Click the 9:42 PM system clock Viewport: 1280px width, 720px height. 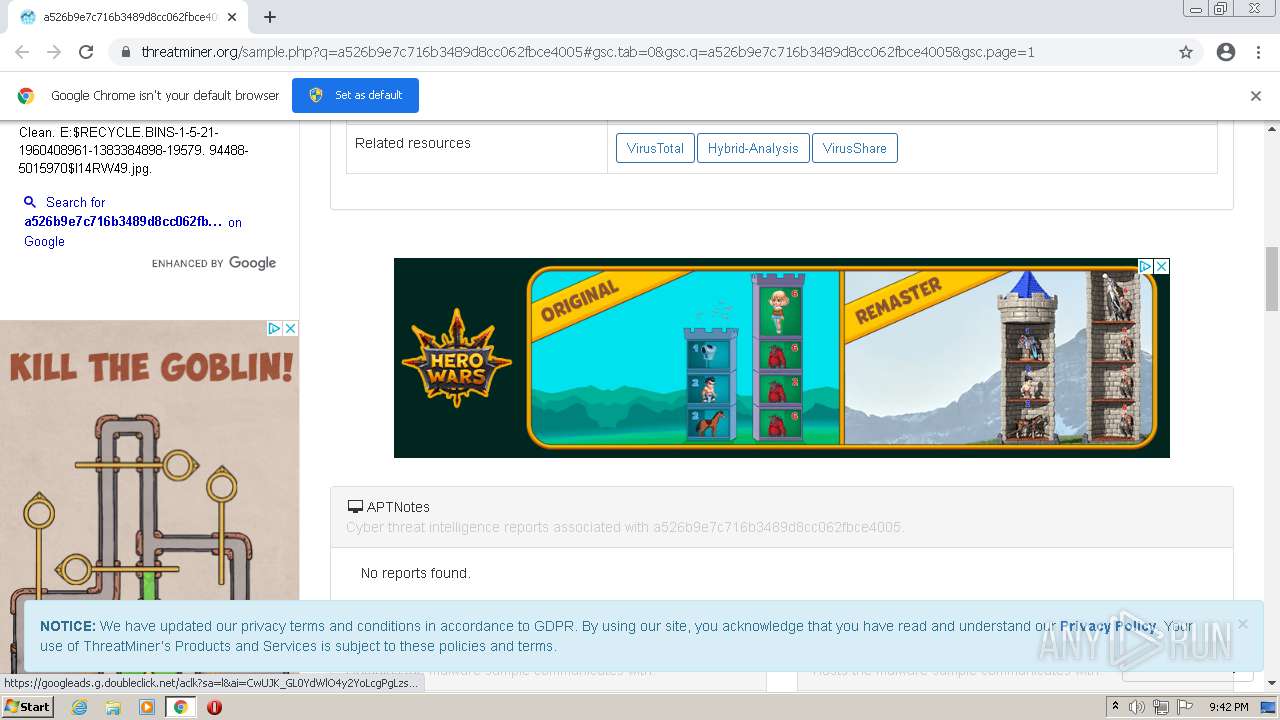[x=1229, y=707]
